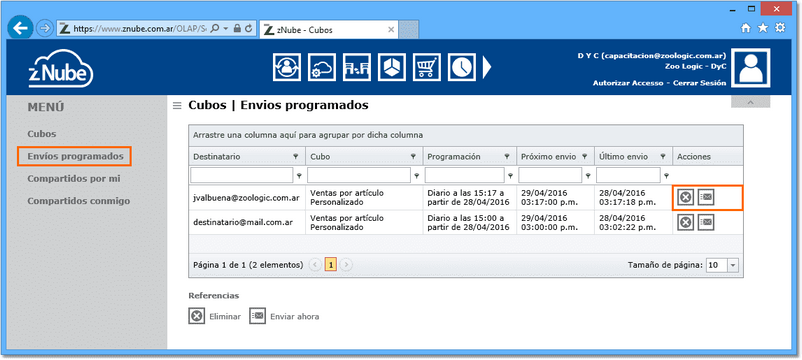Image resolution: width=802 pixels, height=360 pixels.
Task: Open the cloud settings module icon
Action: (x=322, y=67)
